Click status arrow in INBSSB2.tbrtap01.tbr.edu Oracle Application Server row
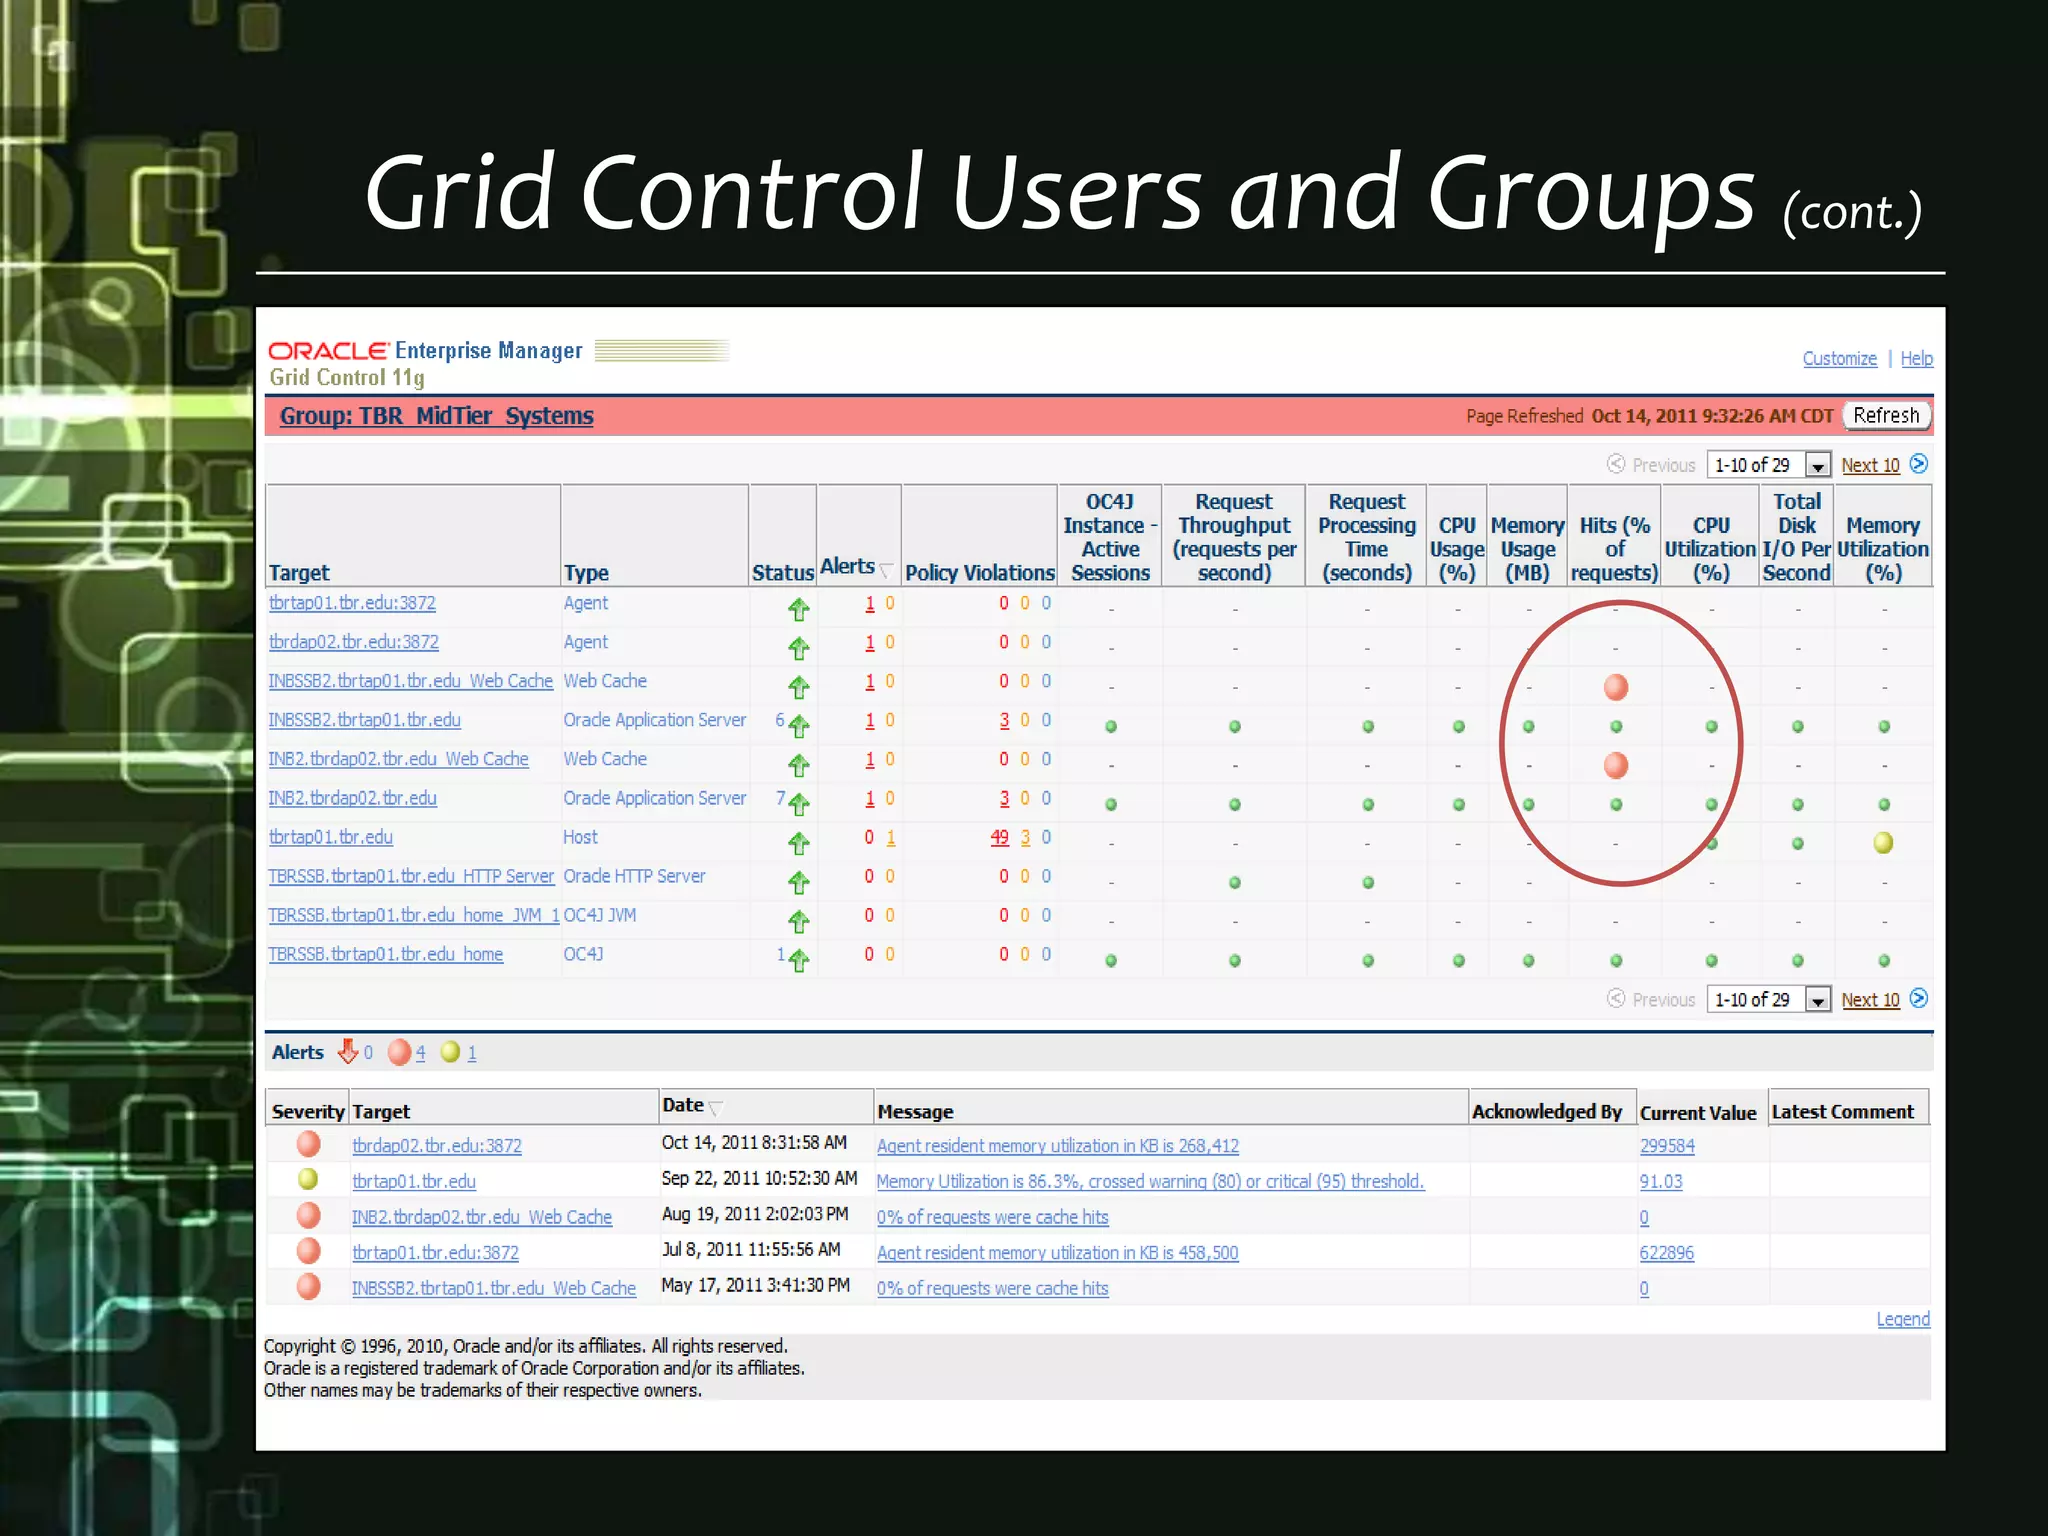The image size is (2048, 1536). pos(798,726)
